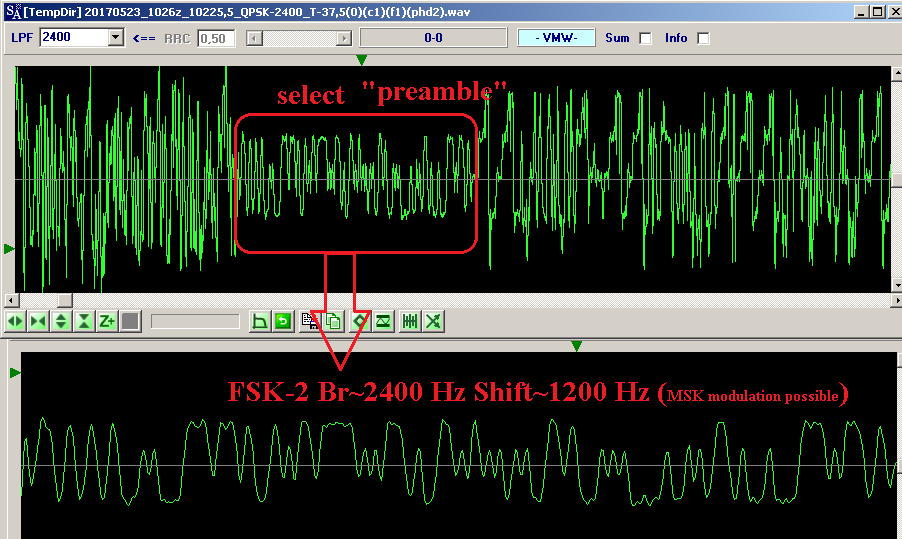Click the green top marker above upper waveform
The image size is (902, 539).
361,60
